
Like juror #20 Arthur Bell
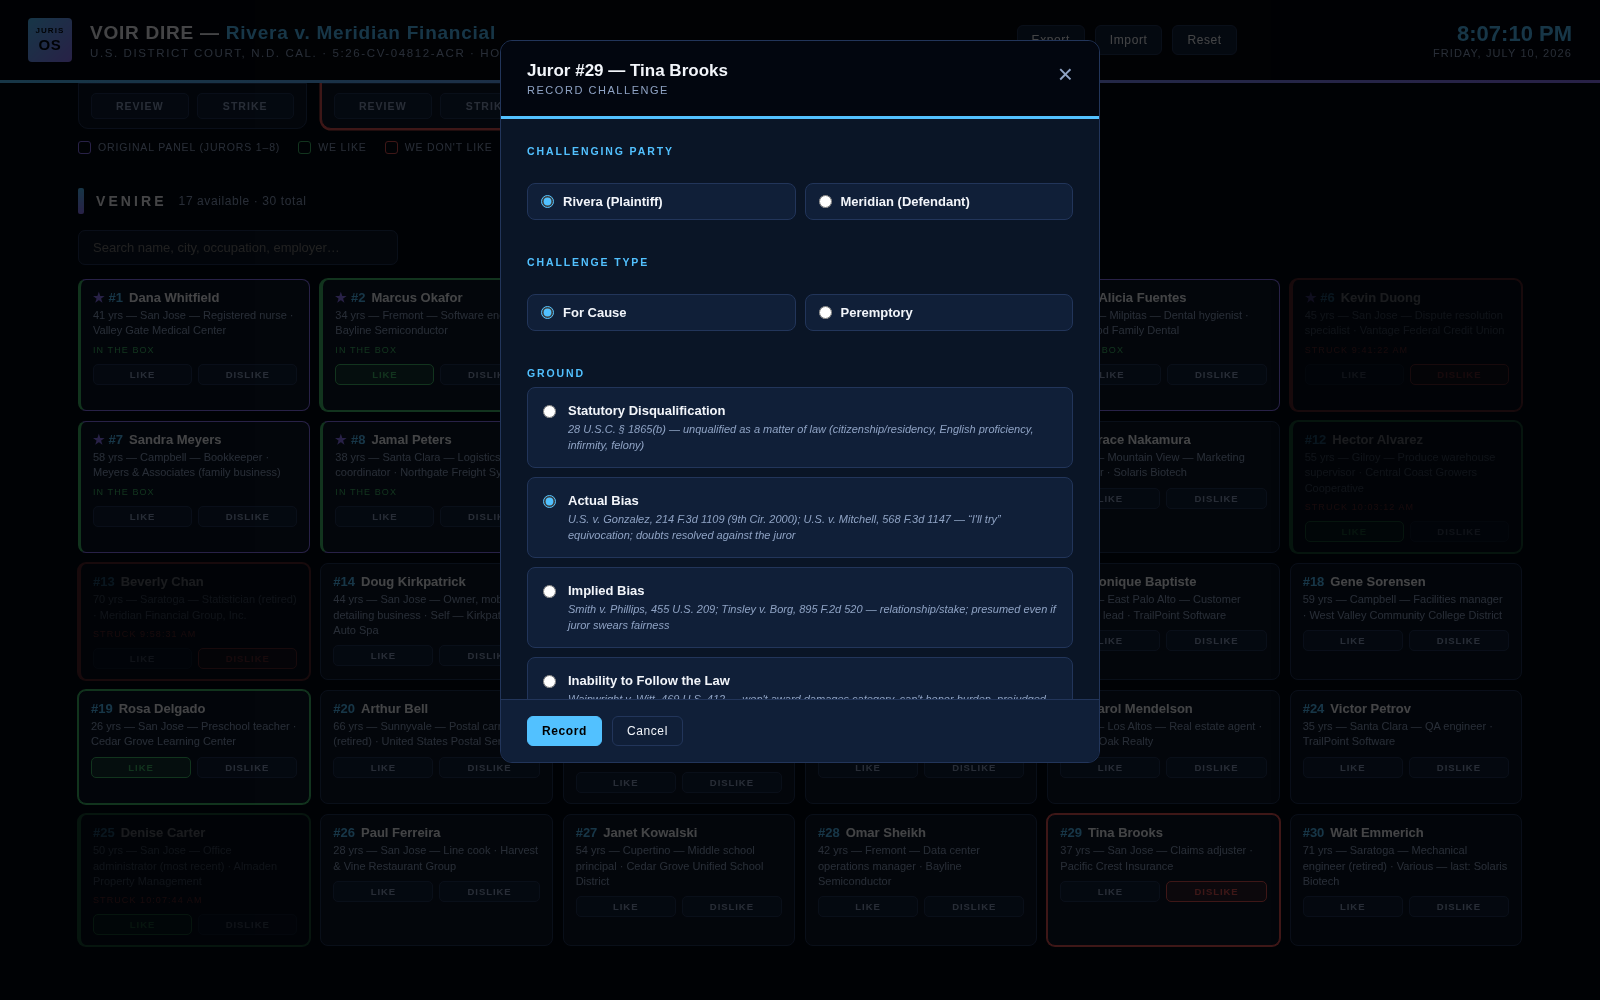(x=383, y=768)
